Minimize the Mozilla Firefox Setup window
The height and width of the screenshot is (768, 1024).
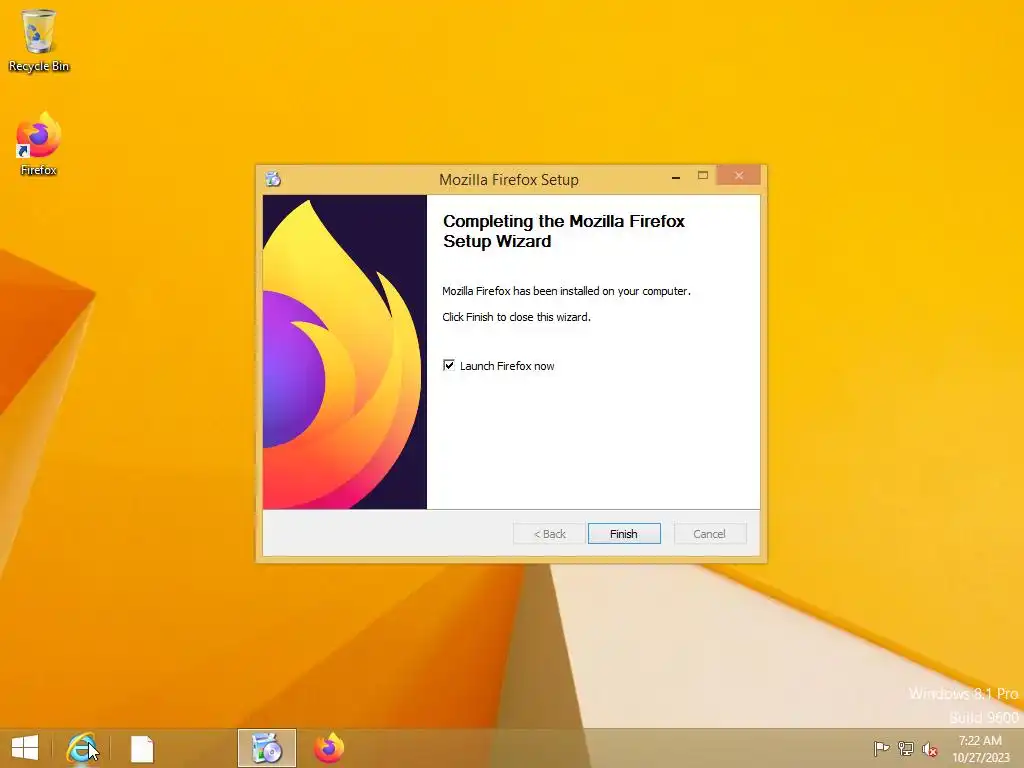(676, 177)
